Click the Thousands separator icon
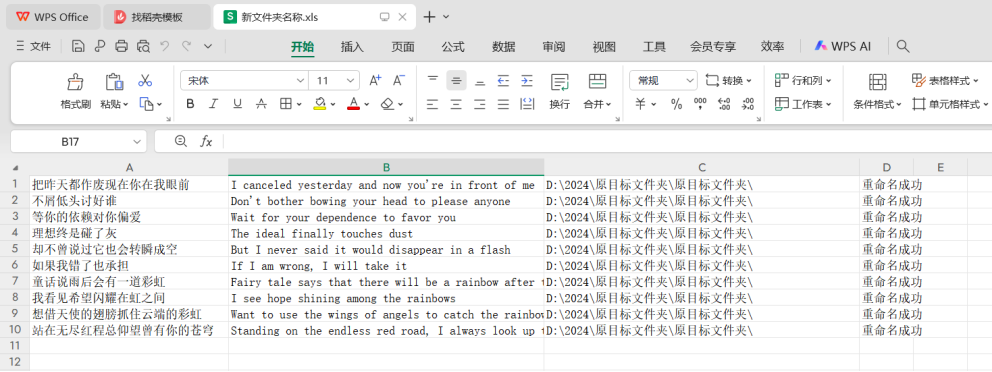Image resolution: width=992 pixels, height=372 pixels. tap(700, 104)
